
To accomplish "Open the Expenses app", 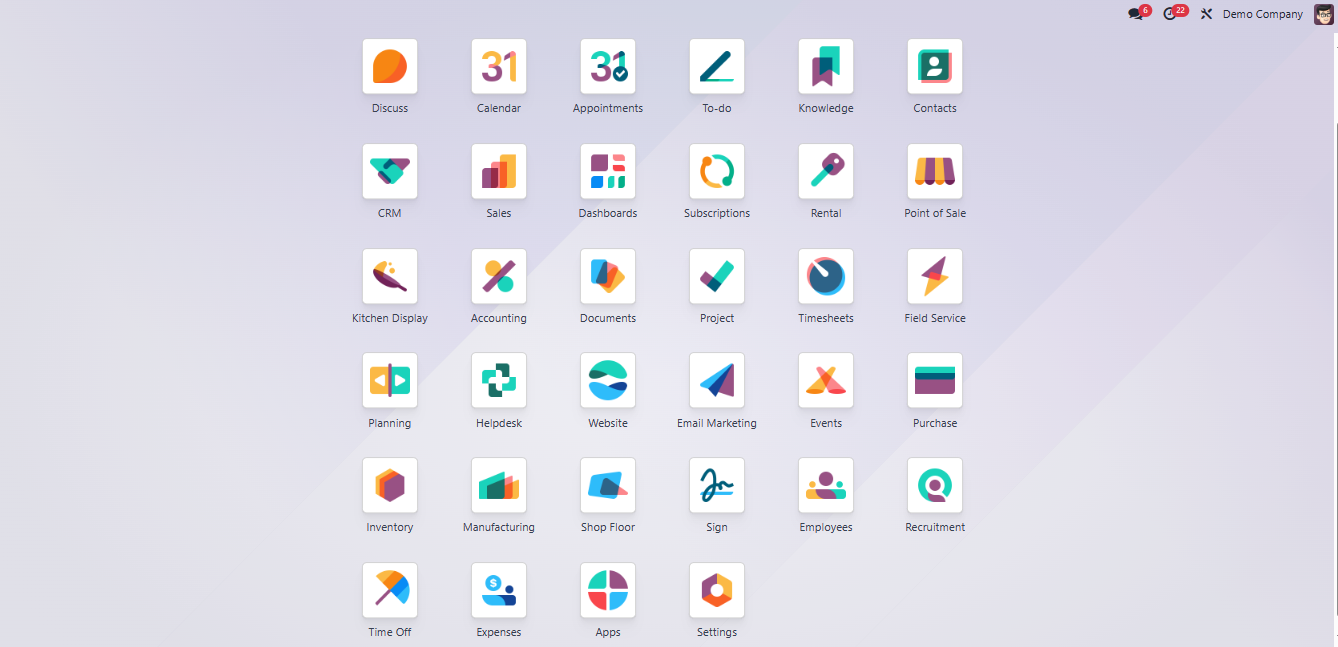I will point(498,590).
